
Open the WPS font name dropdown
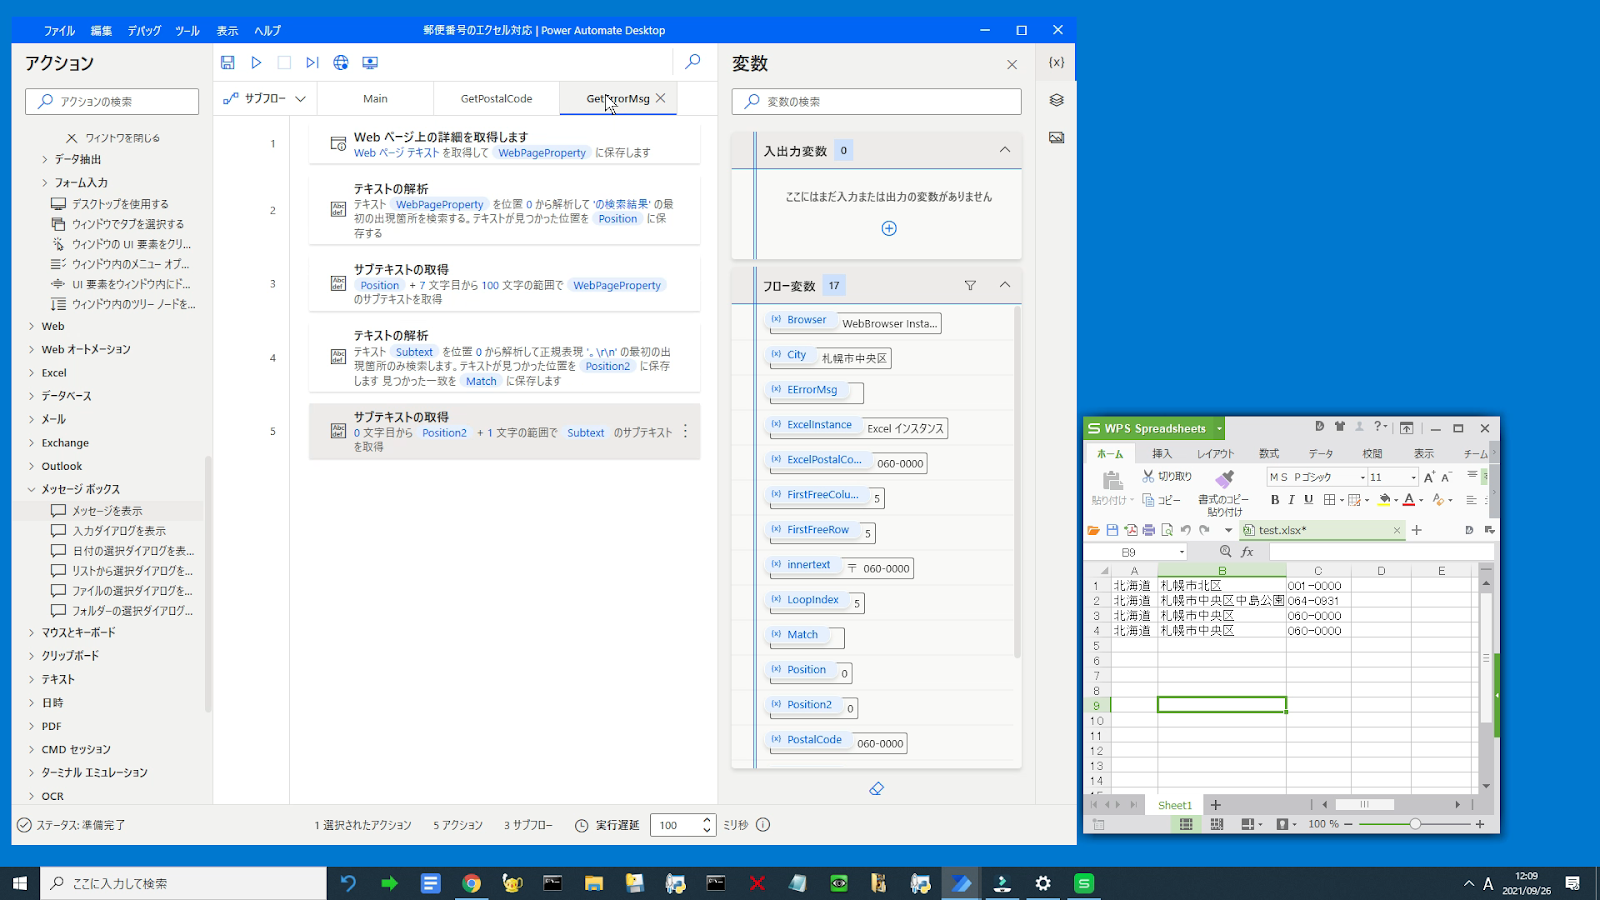coord(1362,478)
